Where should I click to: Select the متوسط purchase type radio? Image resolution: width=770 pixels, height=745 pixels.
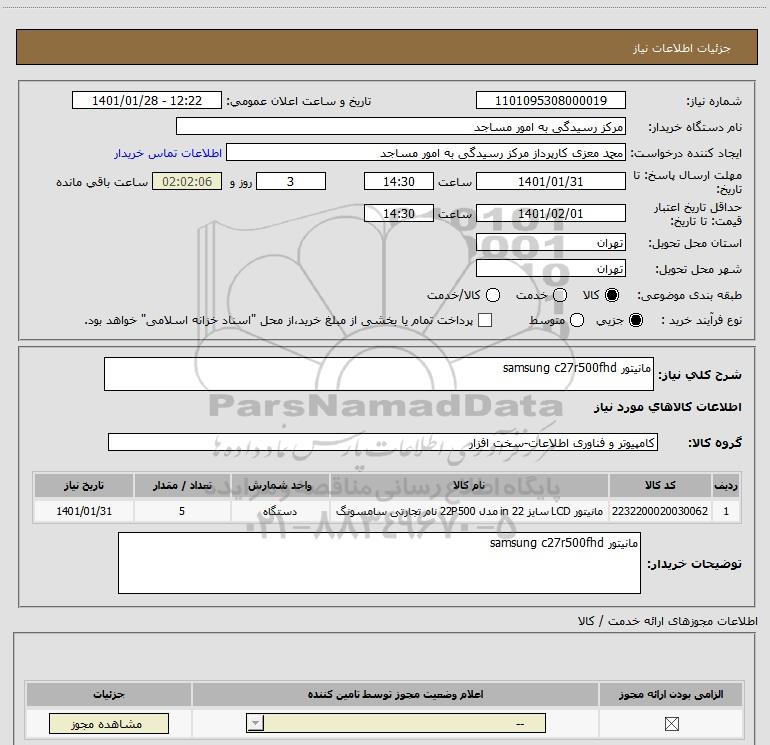click(577, 320)
